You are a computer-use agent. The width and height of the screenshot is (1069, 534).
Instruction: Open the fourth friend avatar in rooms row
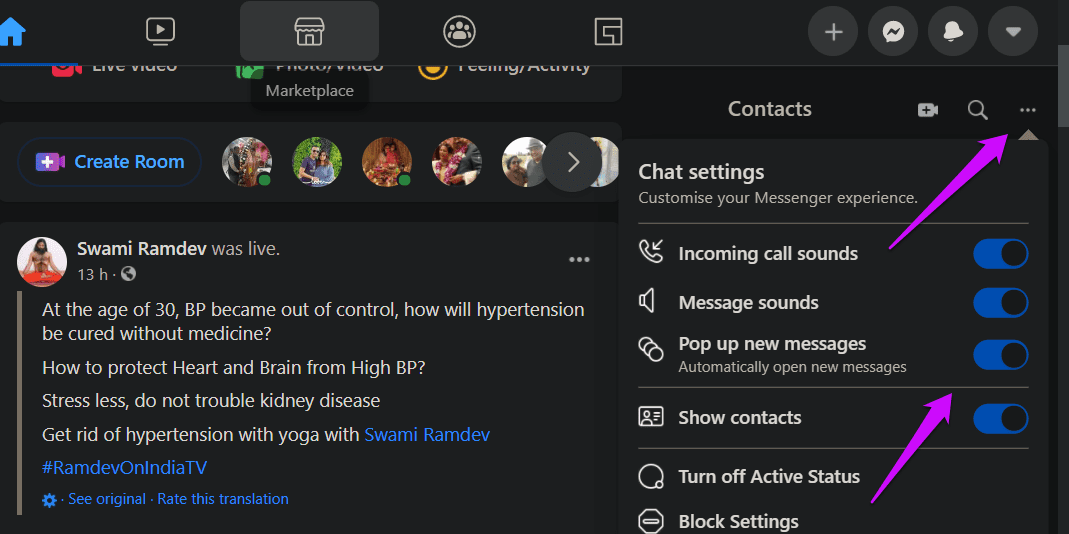click(457, 162)
